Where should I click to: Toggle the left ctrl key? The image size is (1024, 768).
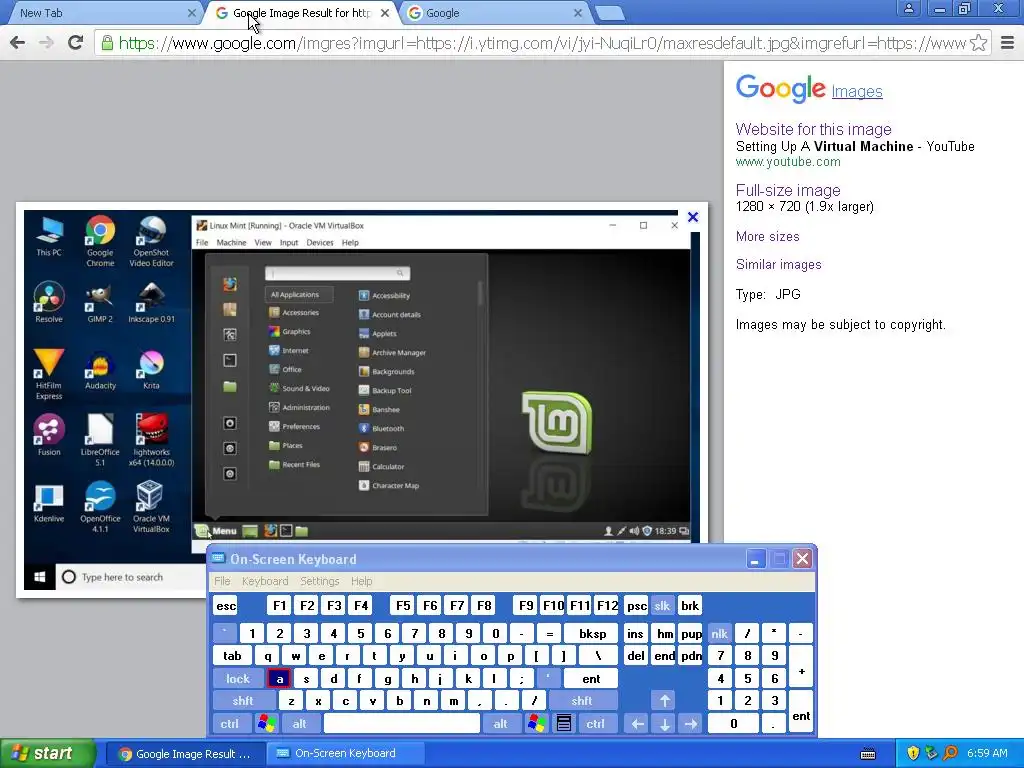pos(229,724)
